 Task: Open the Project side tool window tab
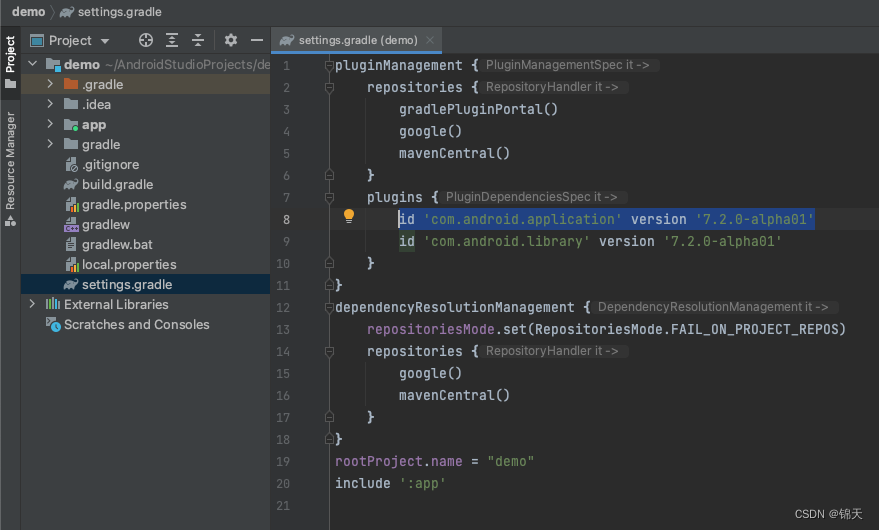(10, 62)
